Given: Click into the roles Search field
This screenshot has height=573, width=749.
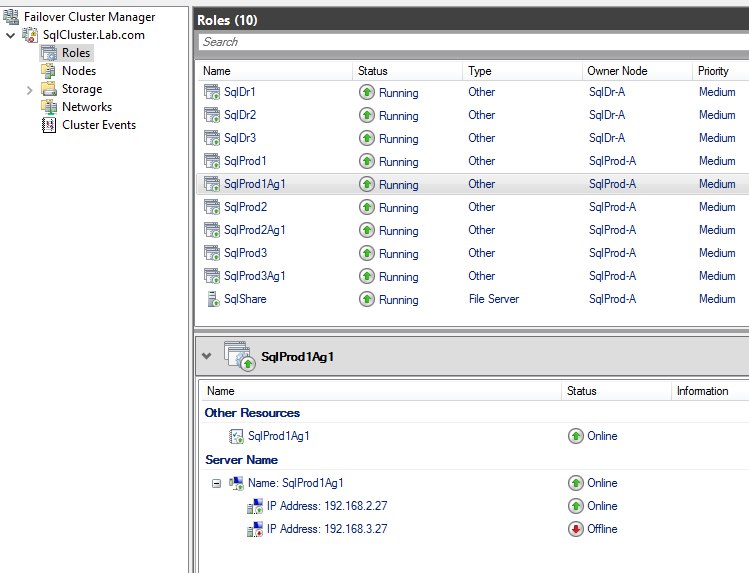Looking at the screenshot, I should point(474,42).
